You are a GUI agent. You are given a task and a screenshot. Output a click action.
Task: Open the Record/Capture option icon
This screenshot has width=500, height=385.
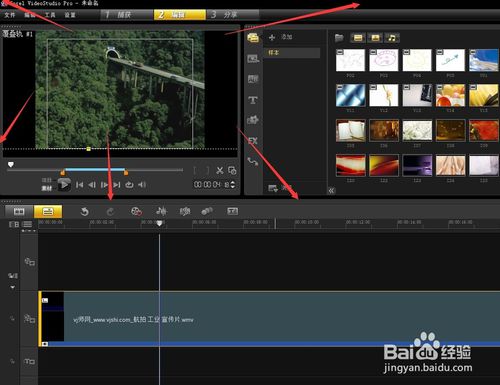click(136, 211)
